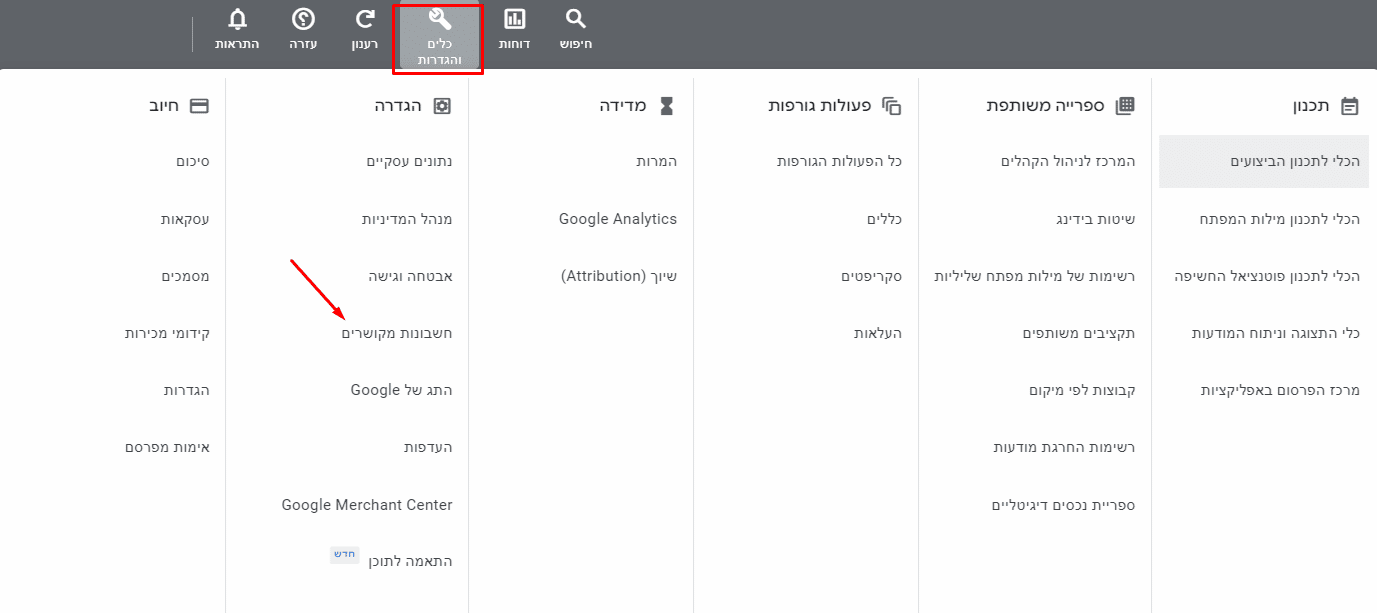Open רשימות של מילות מפתח שליליות
Viewport: 1377px width, 613px height.
pos(1034,276)
